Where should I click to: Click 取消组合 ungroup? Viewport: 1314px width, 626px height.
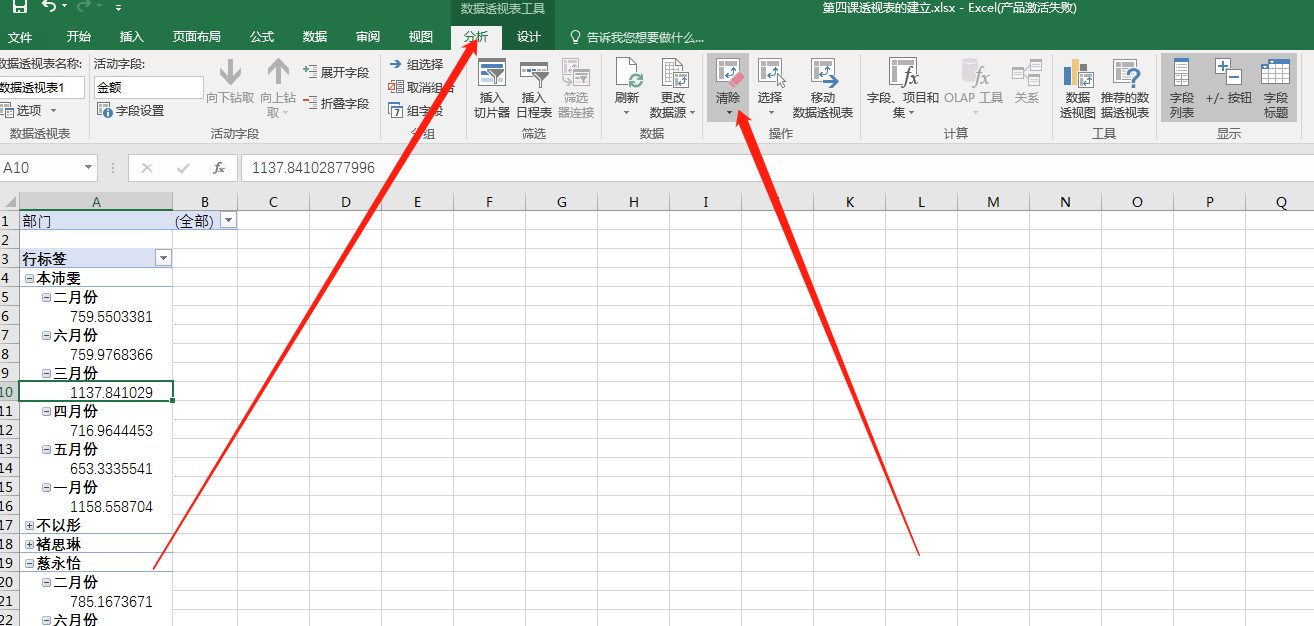pos(420,88)
